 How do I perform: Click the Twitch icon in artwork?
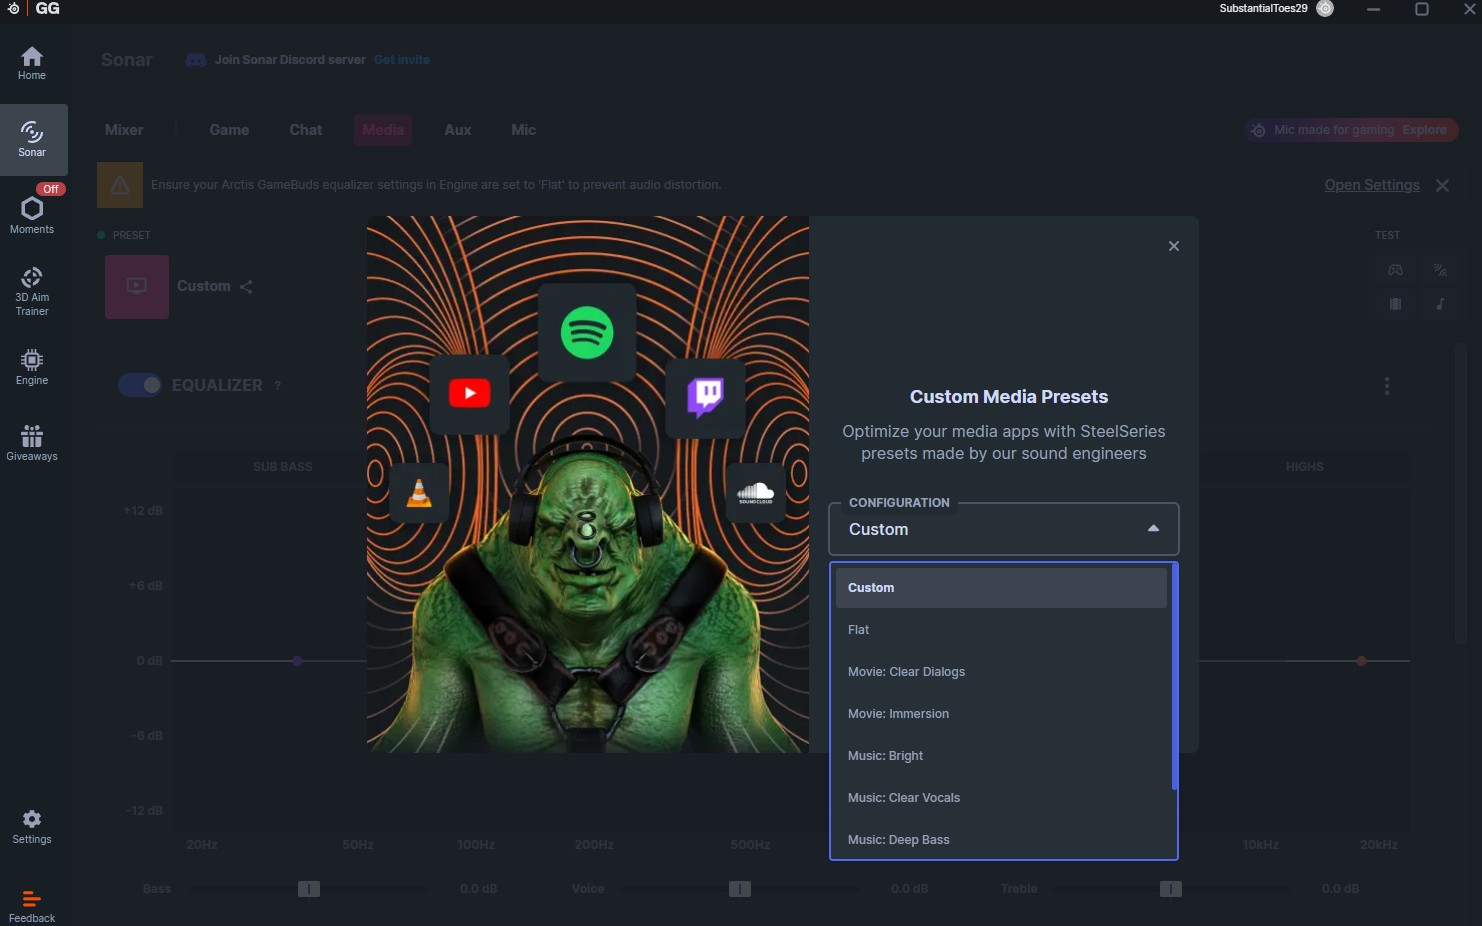[x=705, y=396]
